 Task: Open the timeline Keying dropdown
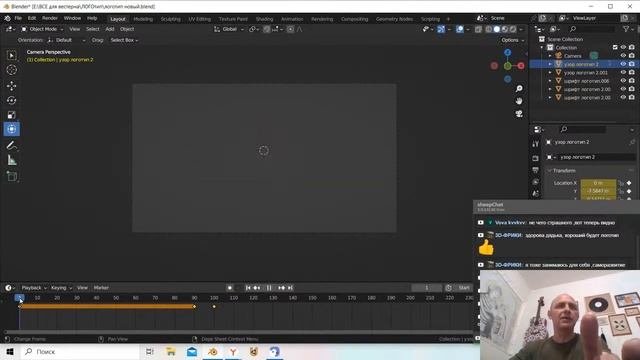point(61,288)
